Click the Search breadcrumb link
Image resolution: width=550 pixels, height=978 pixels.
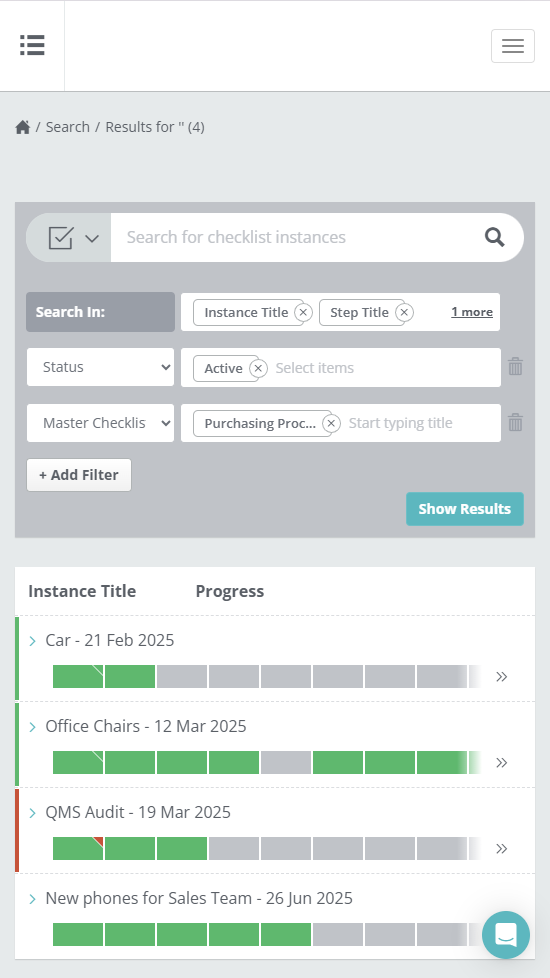click(x=67, y=127)
